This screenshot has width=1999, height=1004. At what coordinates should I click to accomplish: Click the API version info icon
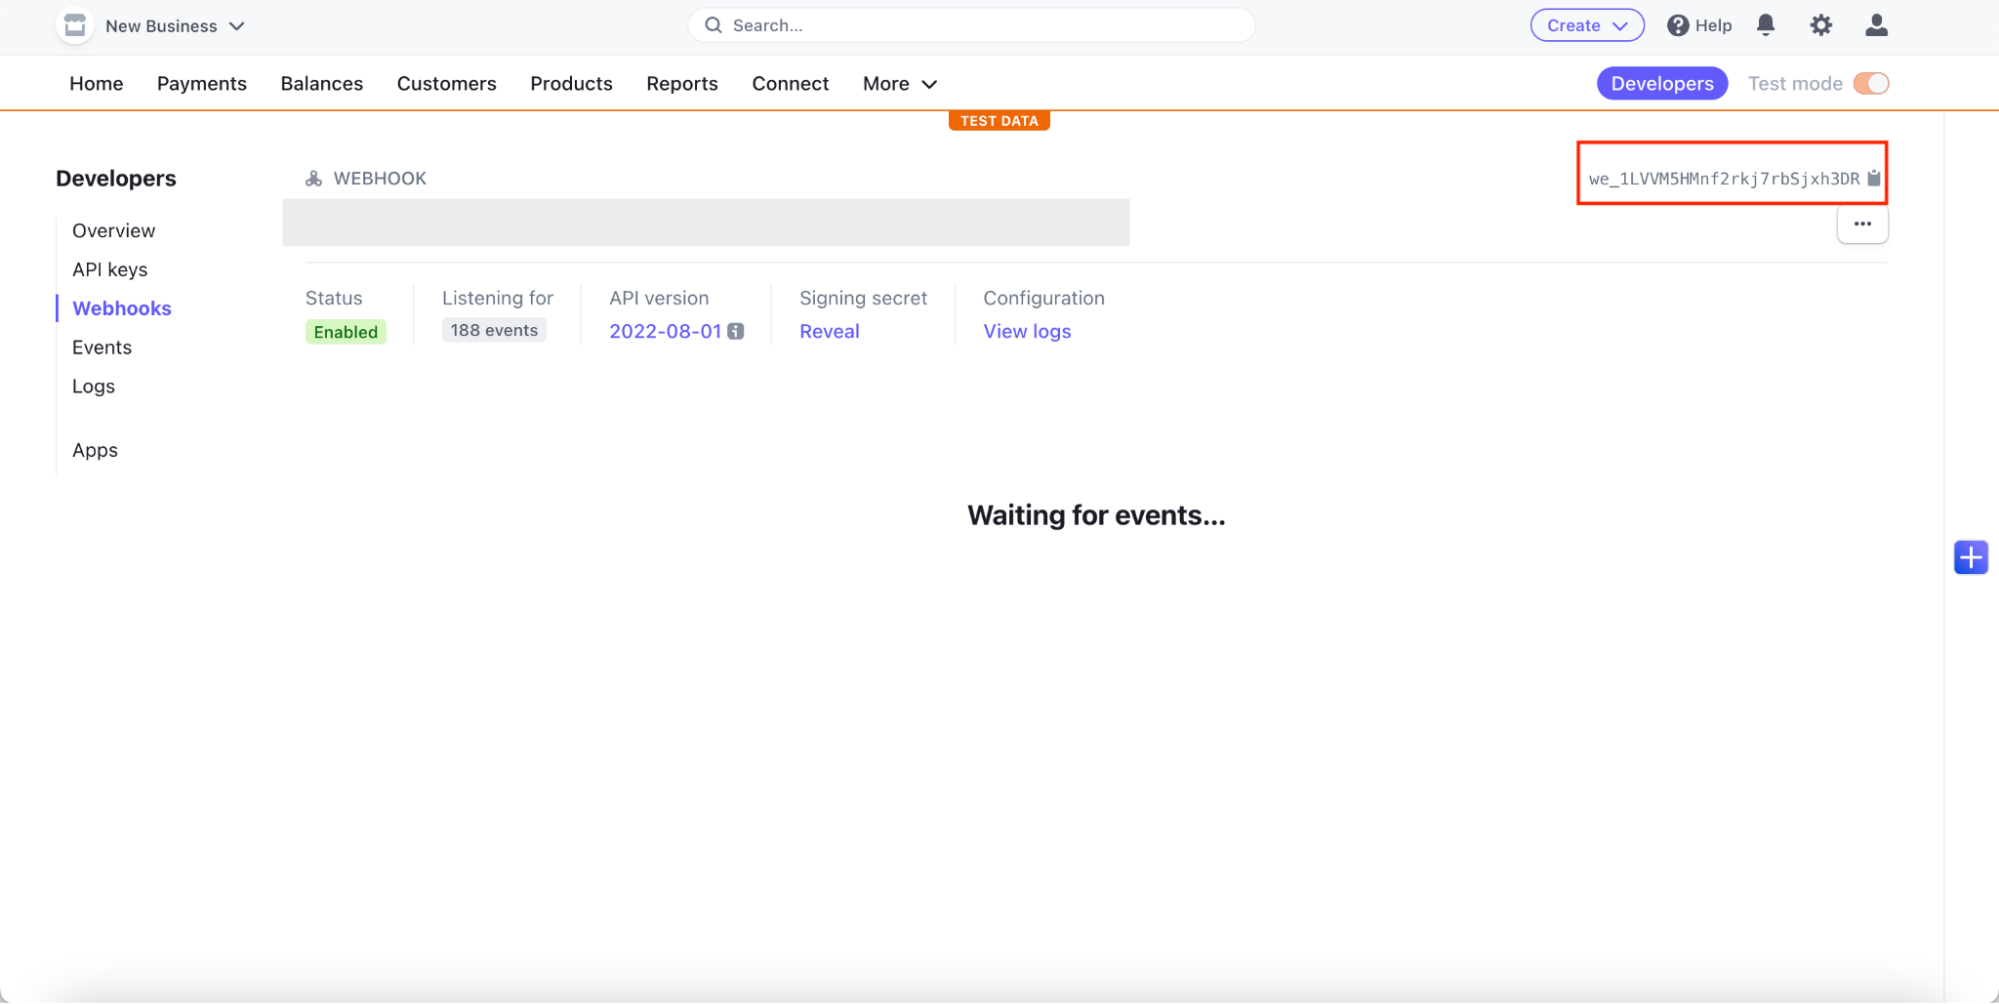pos(736,331)
